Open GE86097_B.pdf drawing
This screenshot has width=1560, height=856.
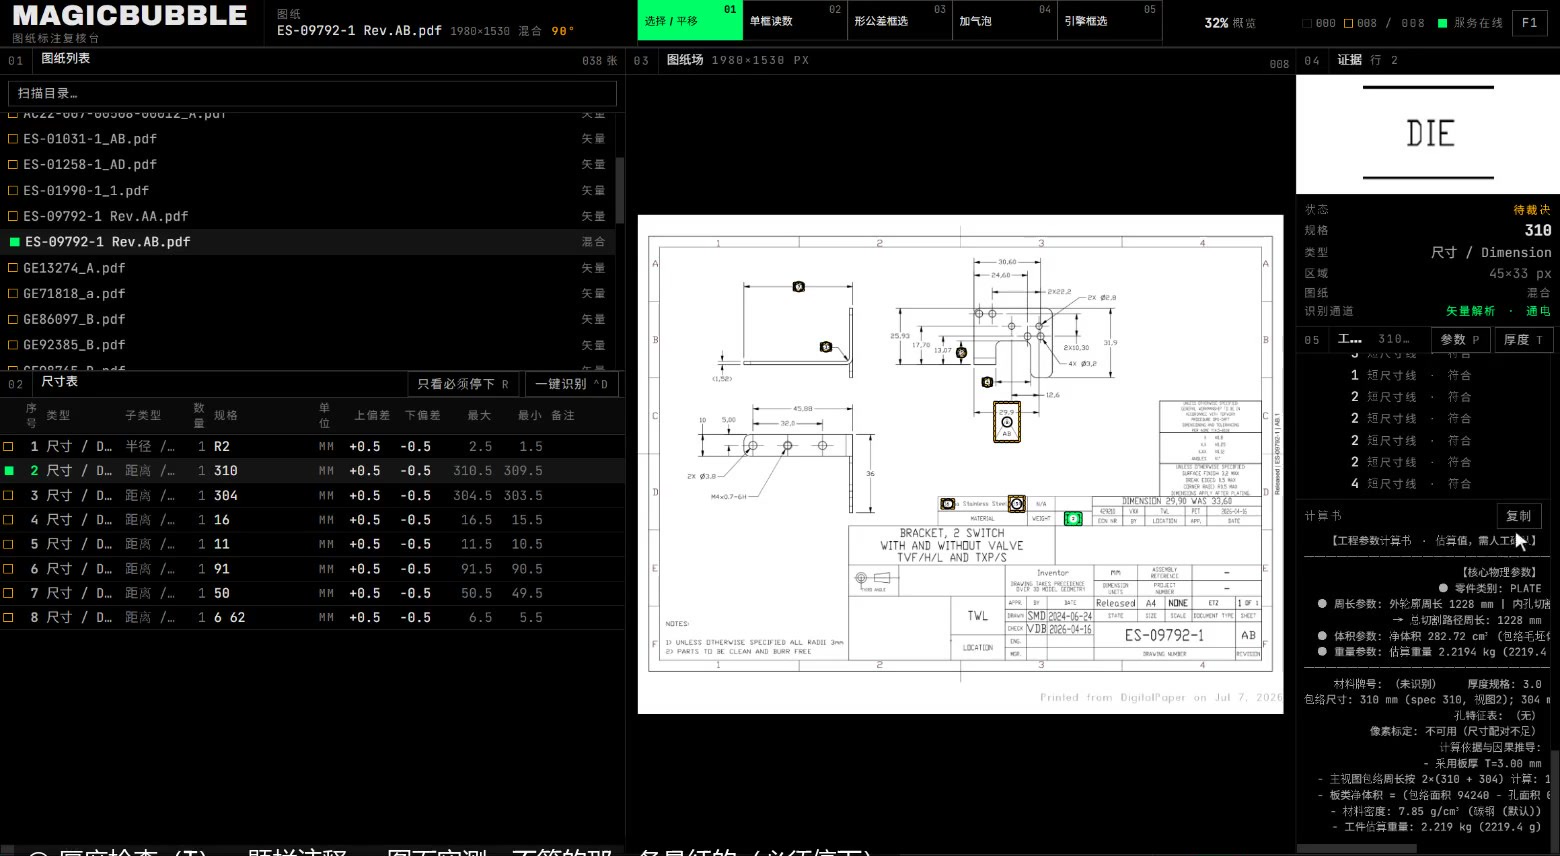click(x=308, y=319)
